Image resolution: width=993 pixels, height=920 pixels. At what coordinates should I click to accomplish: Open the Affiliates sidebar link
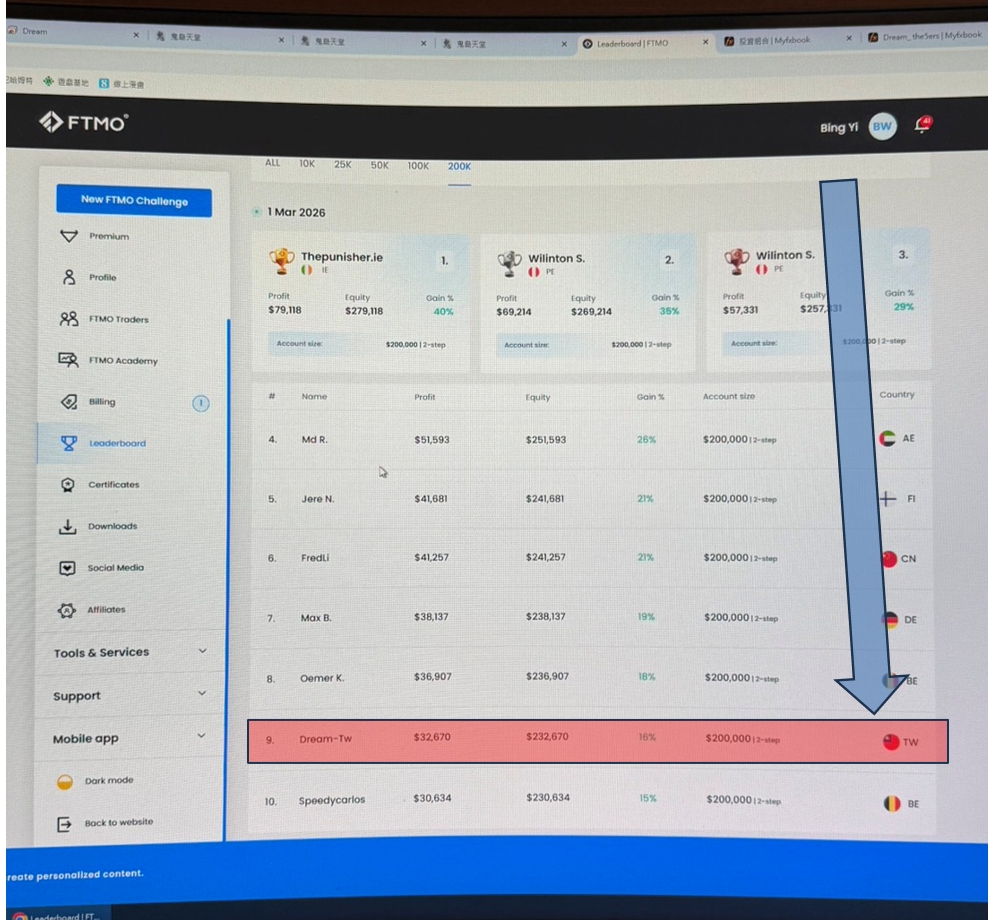point(106,610)
